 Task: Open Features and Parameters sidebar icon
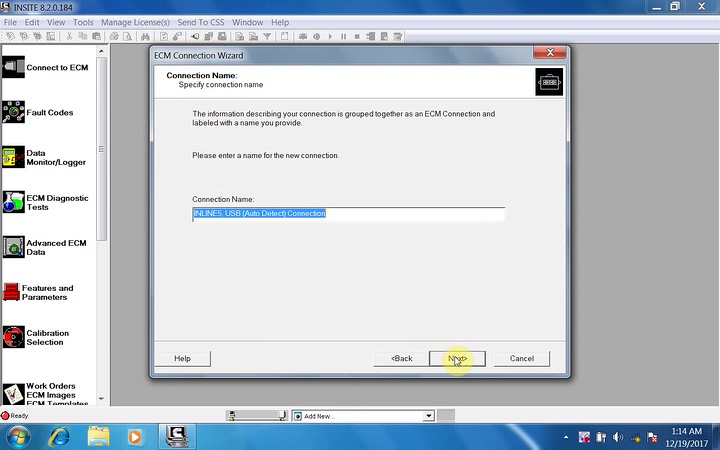click(x=11, y=292)
